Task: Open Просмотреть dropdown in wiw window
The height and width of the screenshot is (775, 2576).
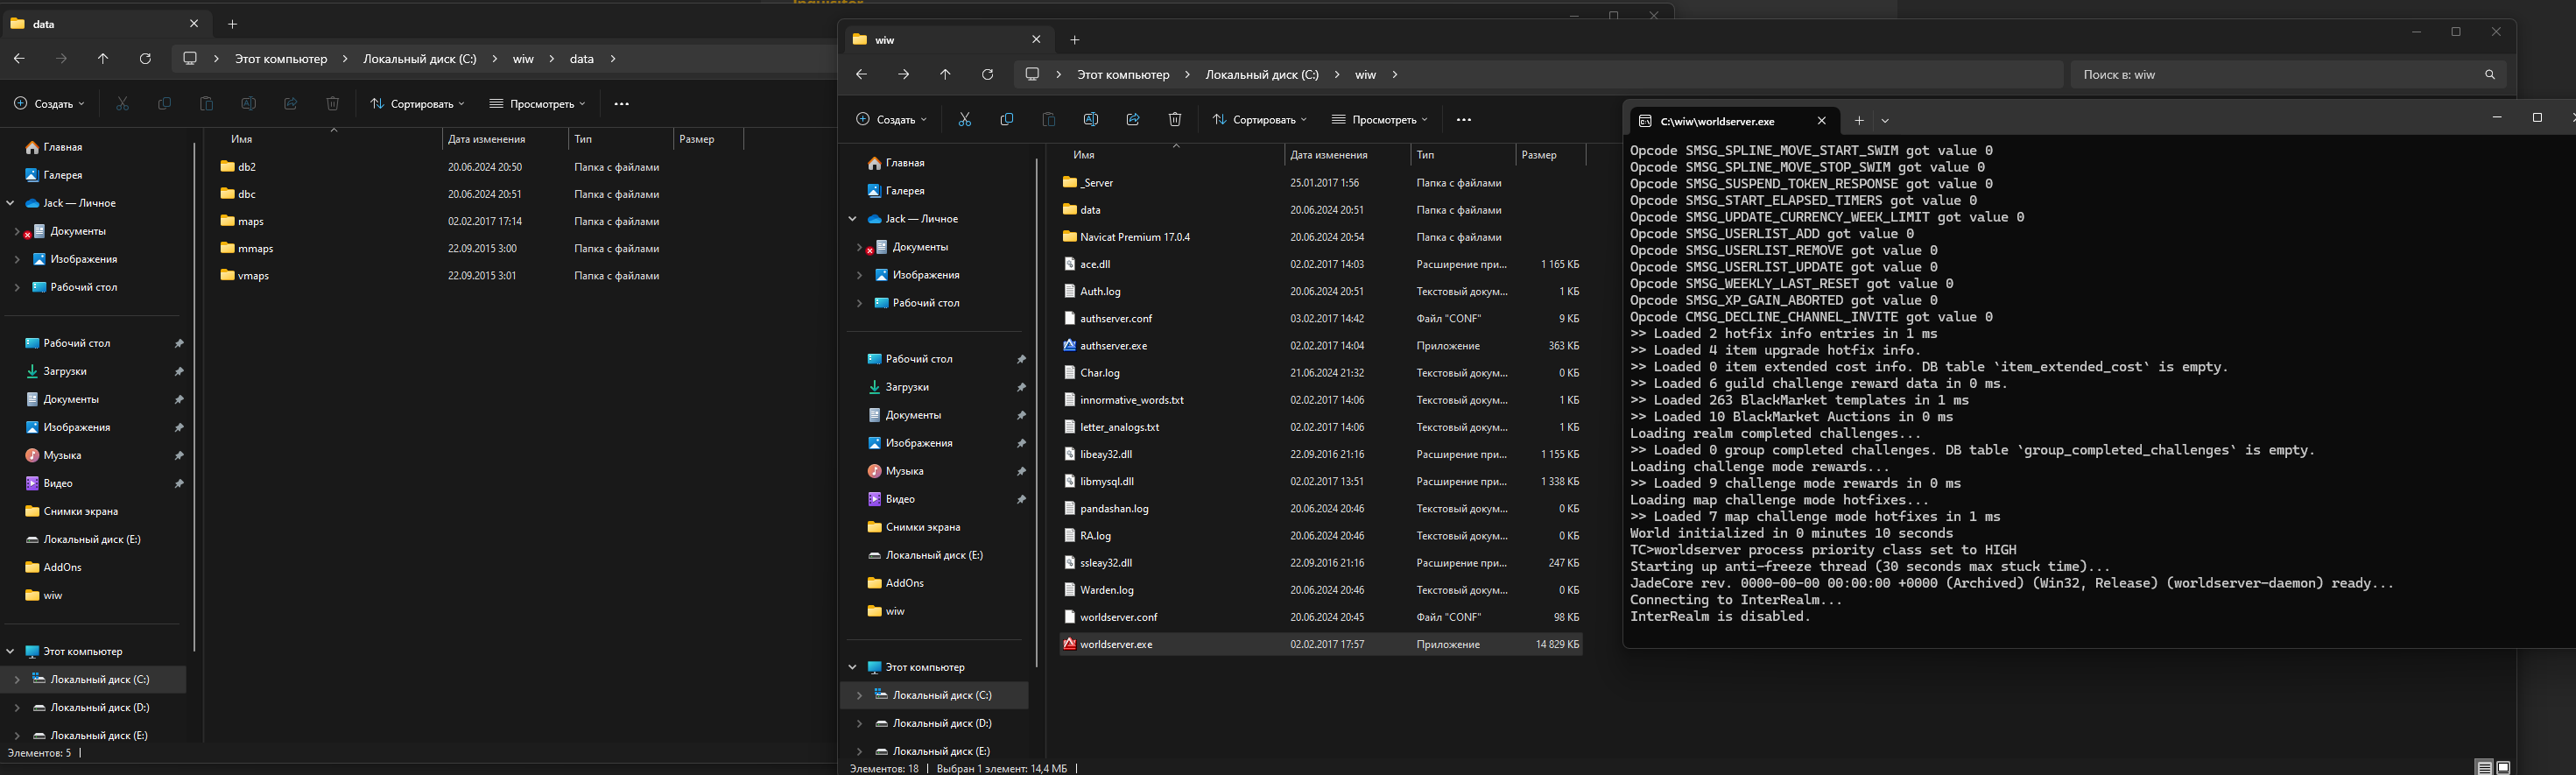Action: [1380, 120]
